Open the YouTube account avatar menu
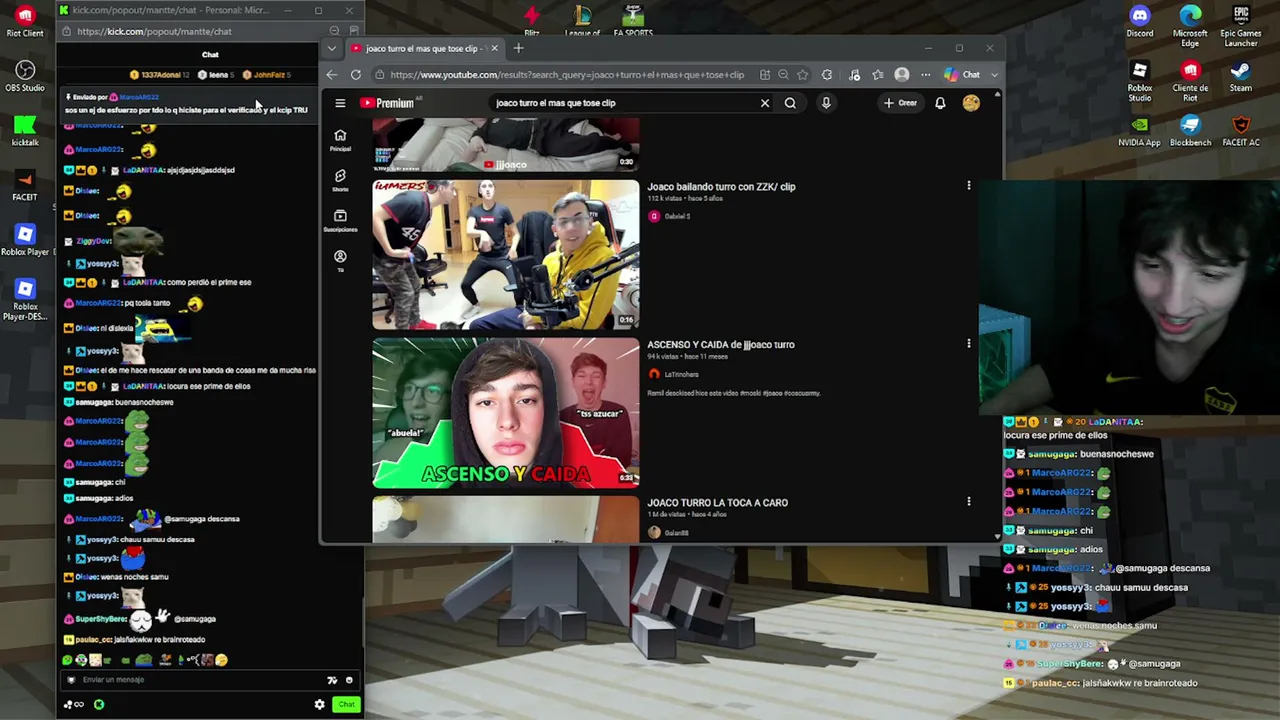The height and width of the screenshot is (720, 1280). pyautogui.click(x=971, y=103)
